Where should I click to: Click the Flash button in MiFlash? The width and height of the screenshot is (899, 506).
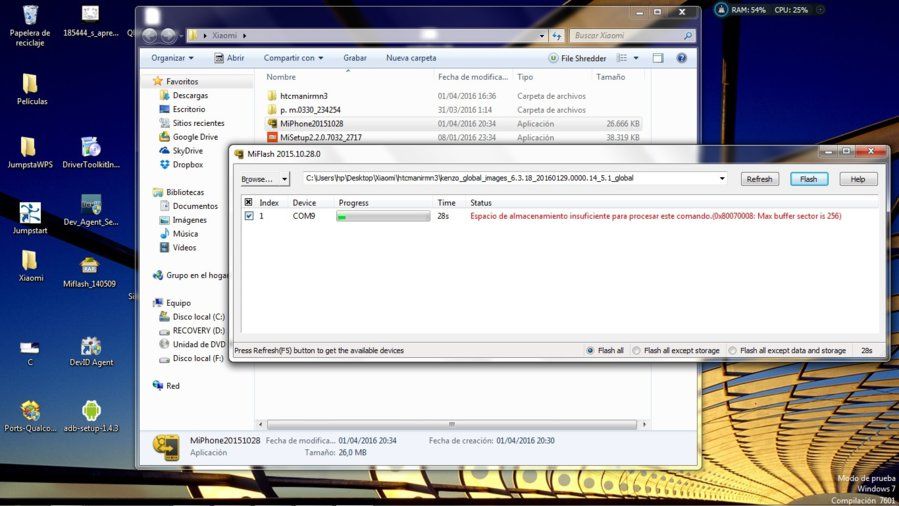point(808,179)
